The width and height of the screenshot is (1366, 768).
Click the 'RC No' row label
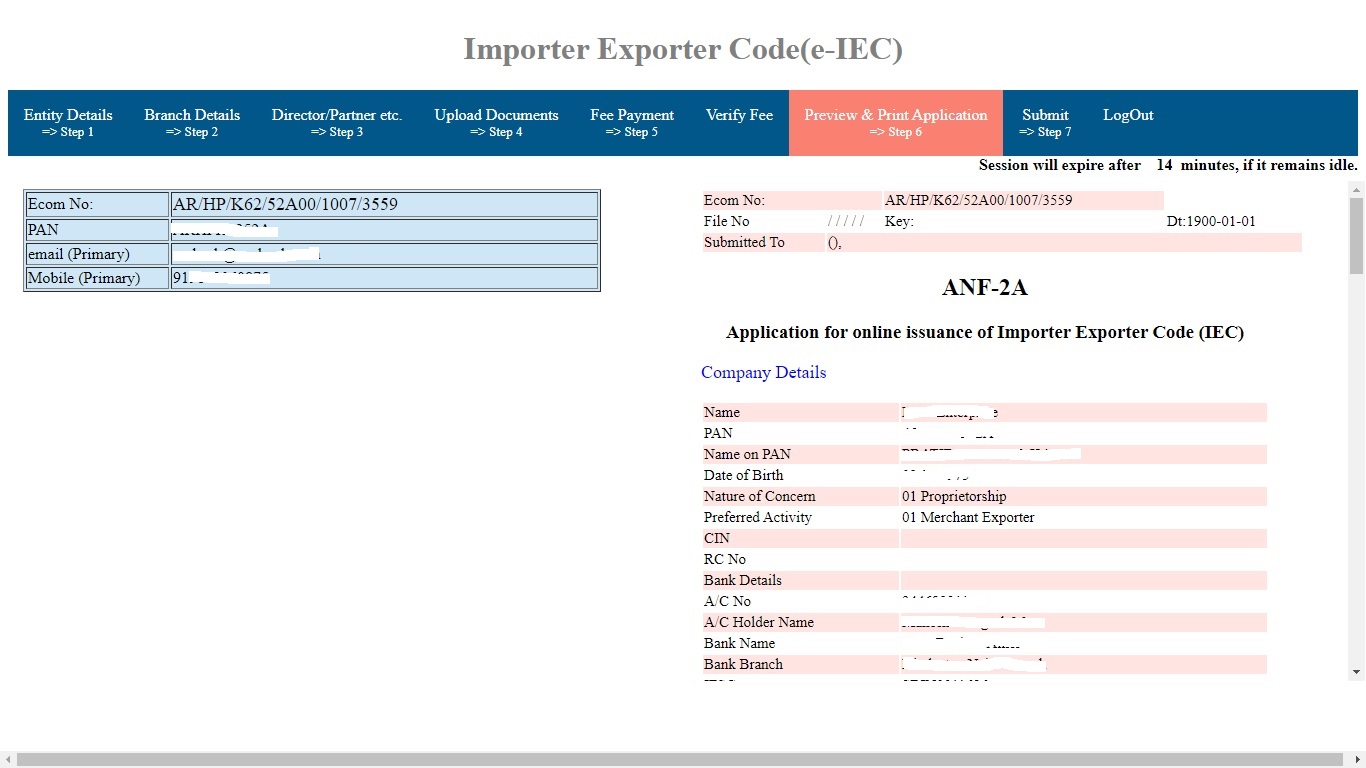(x=724, y=559)
